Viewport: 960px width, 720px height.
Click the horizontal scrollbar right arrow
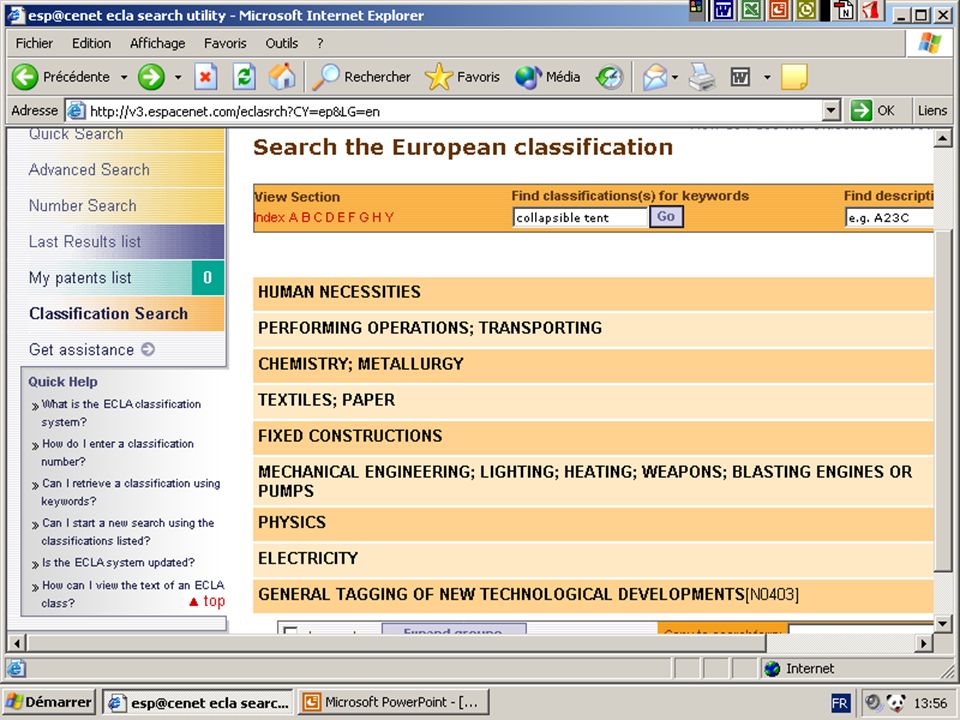point(924,643)
